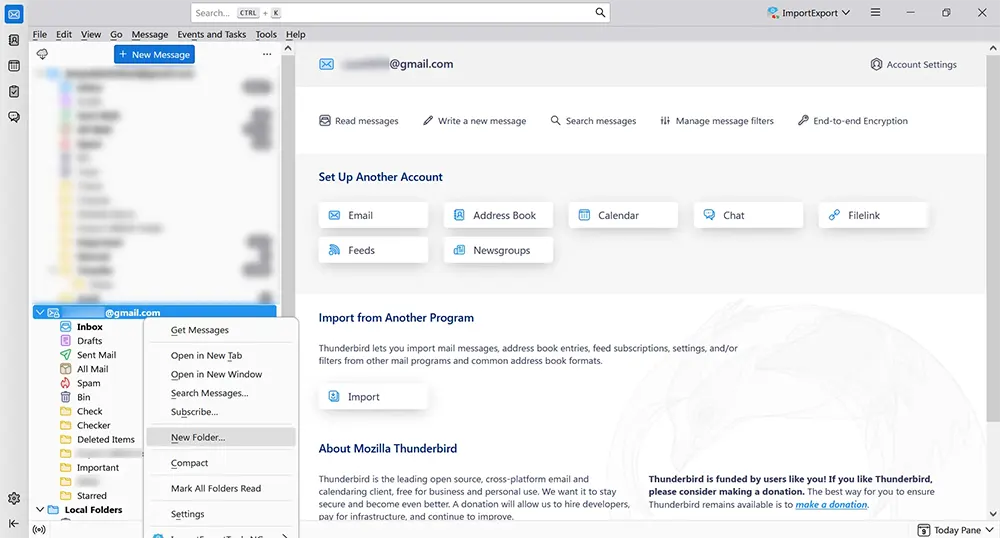Viewport: 1000px width, 538px height.
Task: Click the Email account setup button
Action: [x=373, y=215]
